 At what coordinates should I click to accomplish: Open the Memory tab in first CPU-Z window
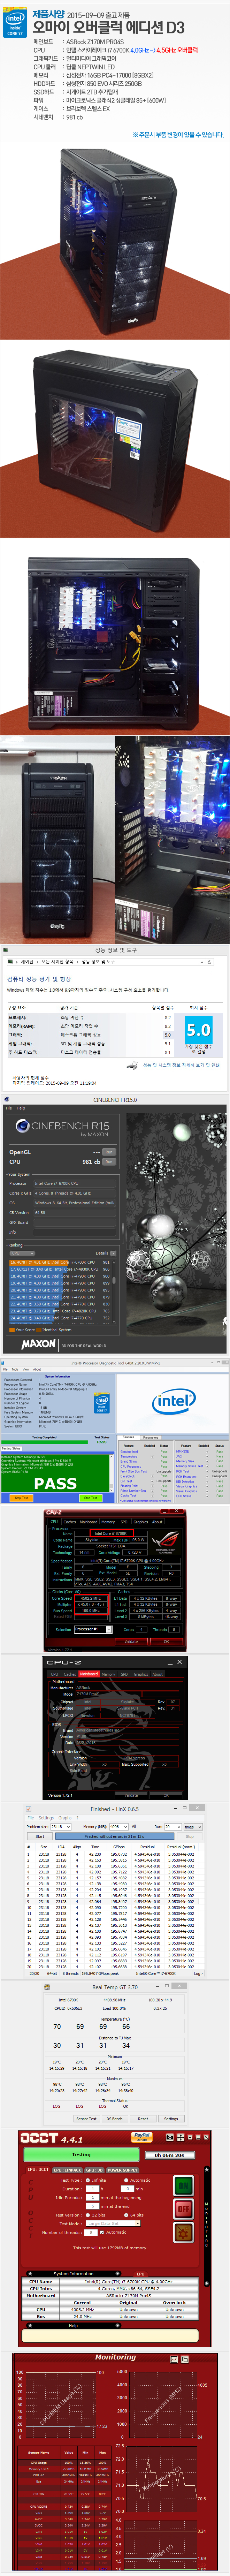pyautogui.click(x=108, y=1522)
